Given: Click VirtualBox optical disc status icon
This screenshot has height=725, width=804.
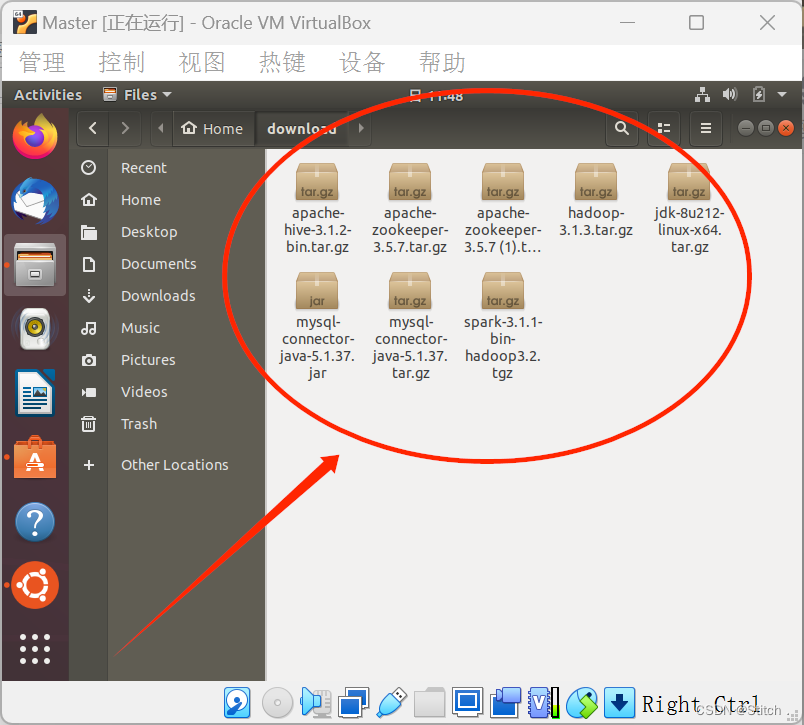Looking at the screenshot, I should pyautogui.click(x=277, y=702).
